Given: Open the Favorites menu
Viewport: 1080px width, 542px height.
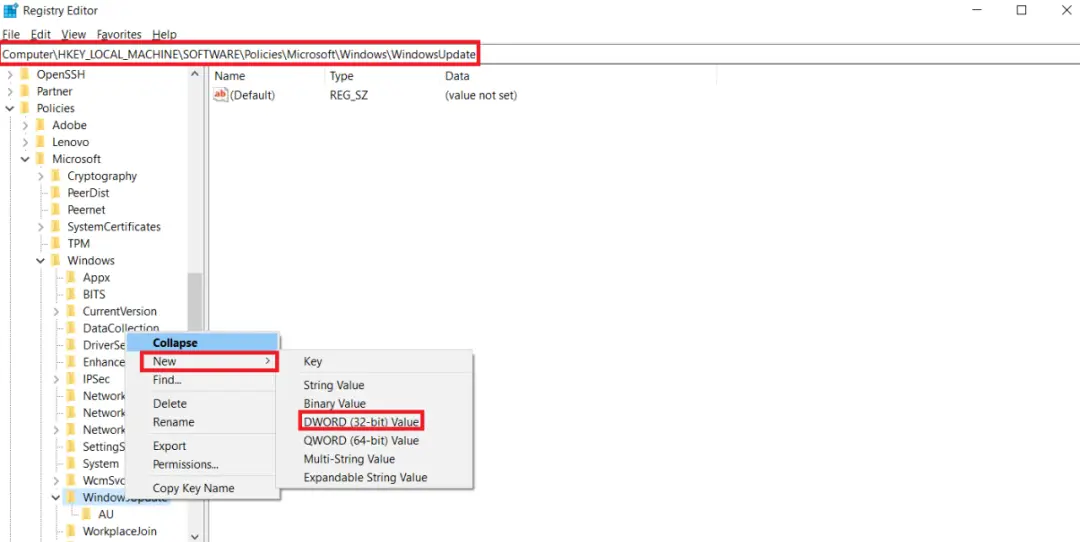Looking at the screenshot, I should tap(119, 34).
